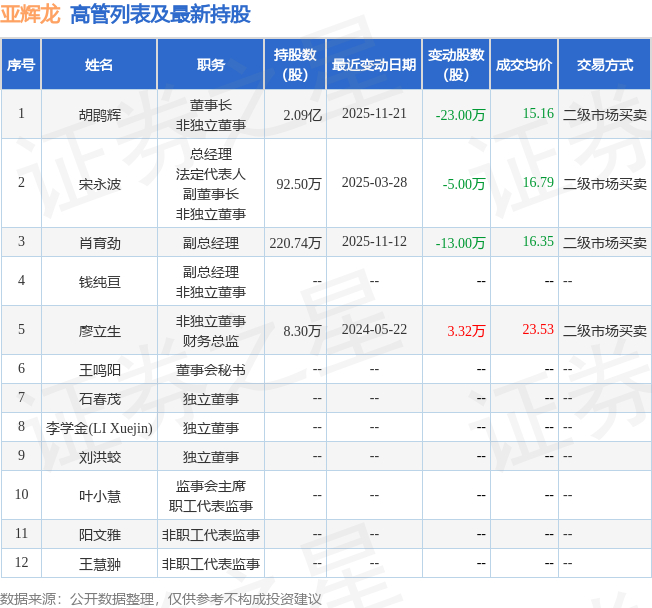Click the 变动股数(股) column header
This screenshot has height=608, width=652.
[456, 64]
